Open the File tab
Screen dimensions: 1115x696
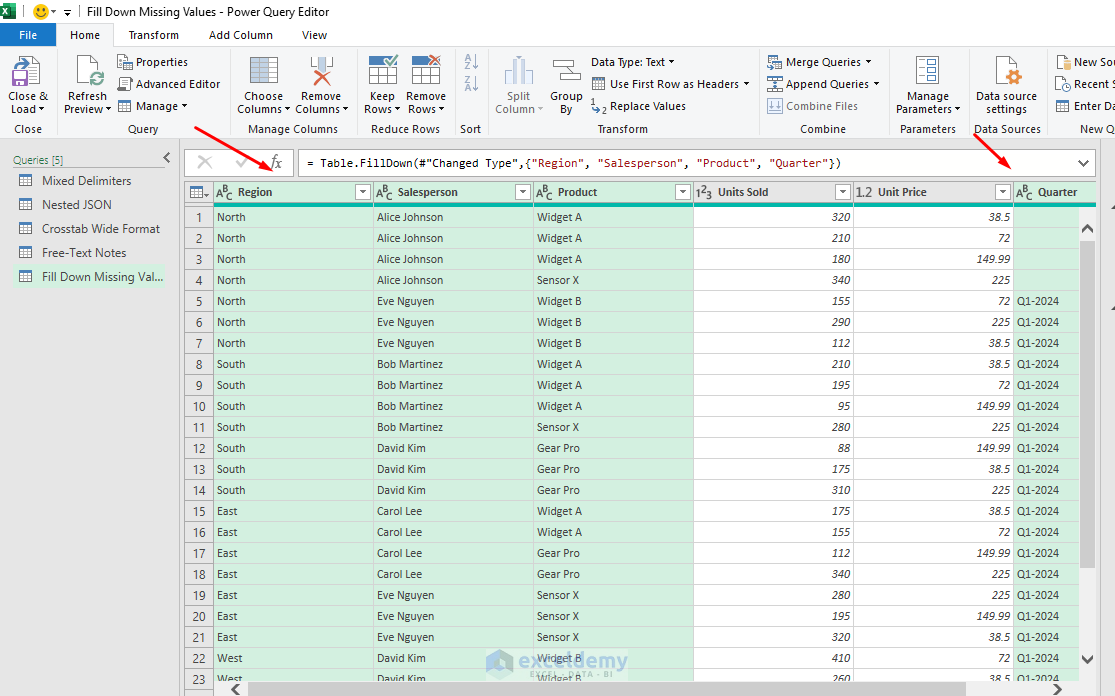click(x=28, y=35)
